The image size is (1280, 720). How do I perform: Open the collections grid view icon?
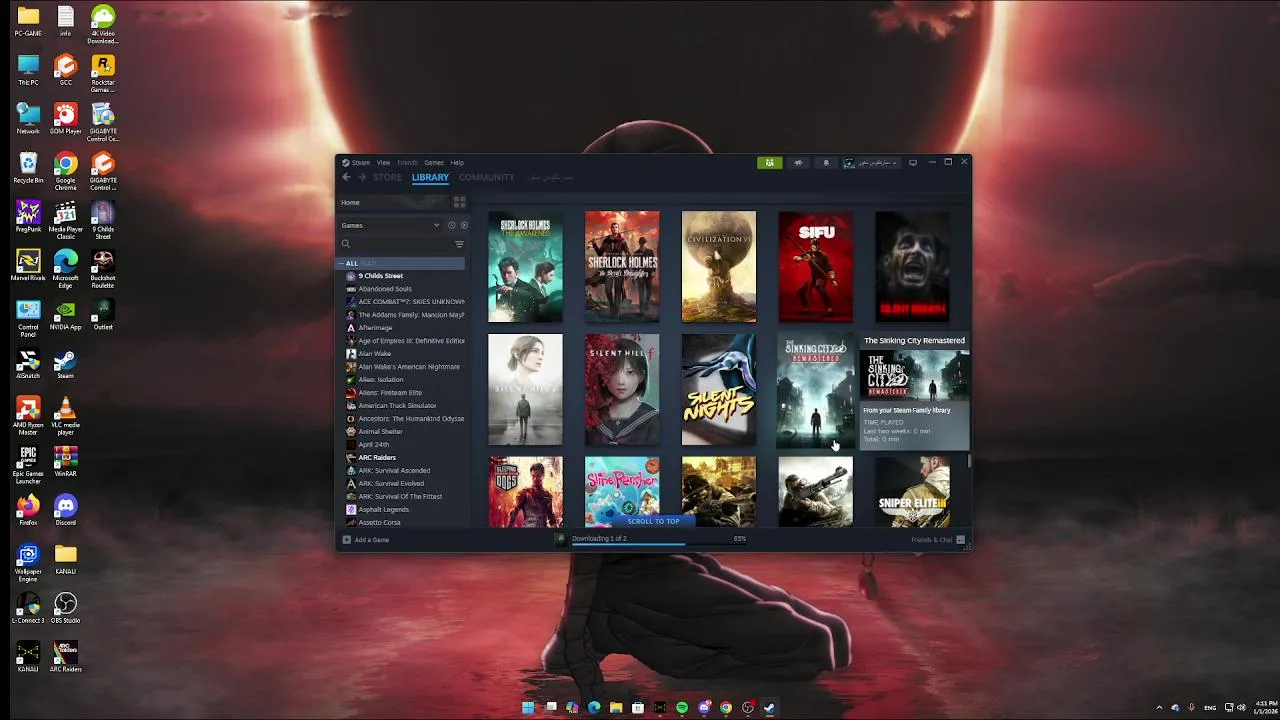point(459,202)
